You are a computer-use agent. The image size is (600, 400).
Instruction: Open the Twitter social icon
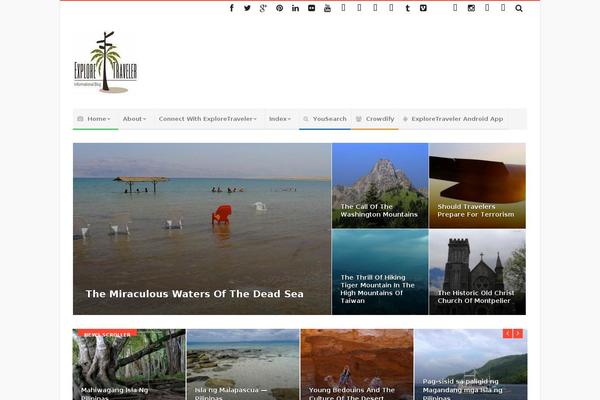click(x=248, y=8)
